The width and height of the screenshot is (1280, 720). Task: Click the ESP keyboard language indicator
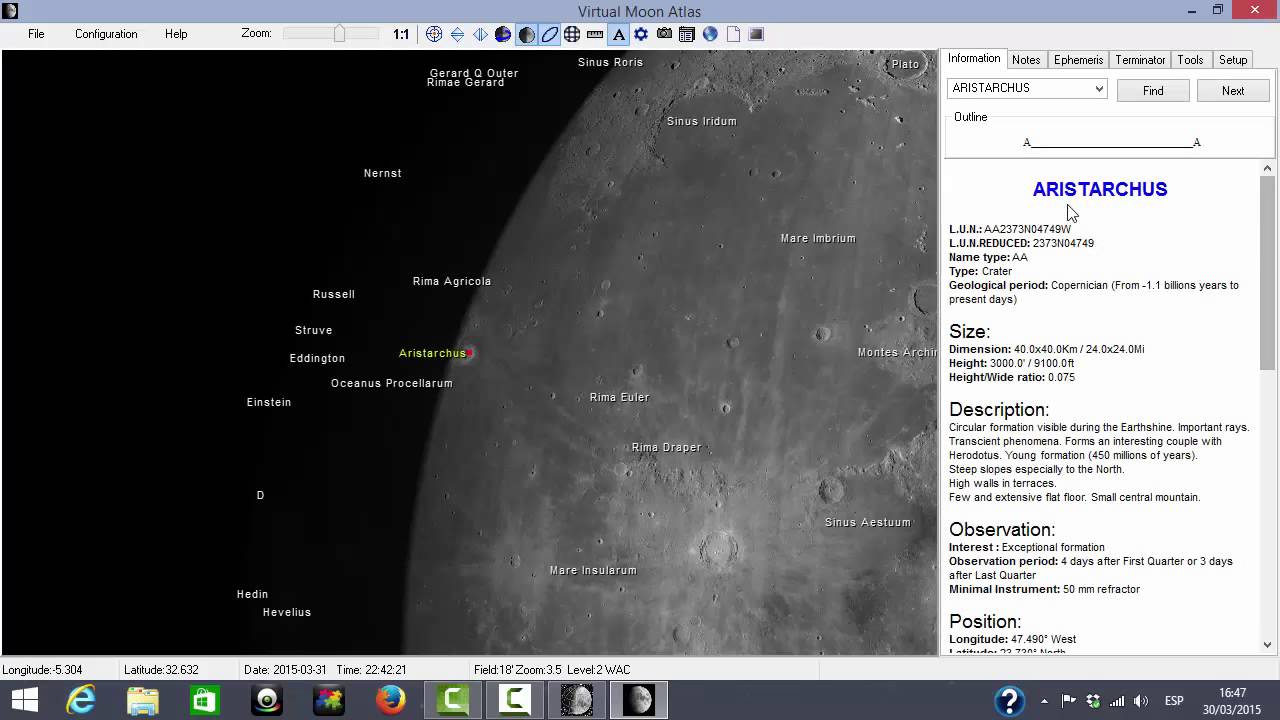[1175, 701]
